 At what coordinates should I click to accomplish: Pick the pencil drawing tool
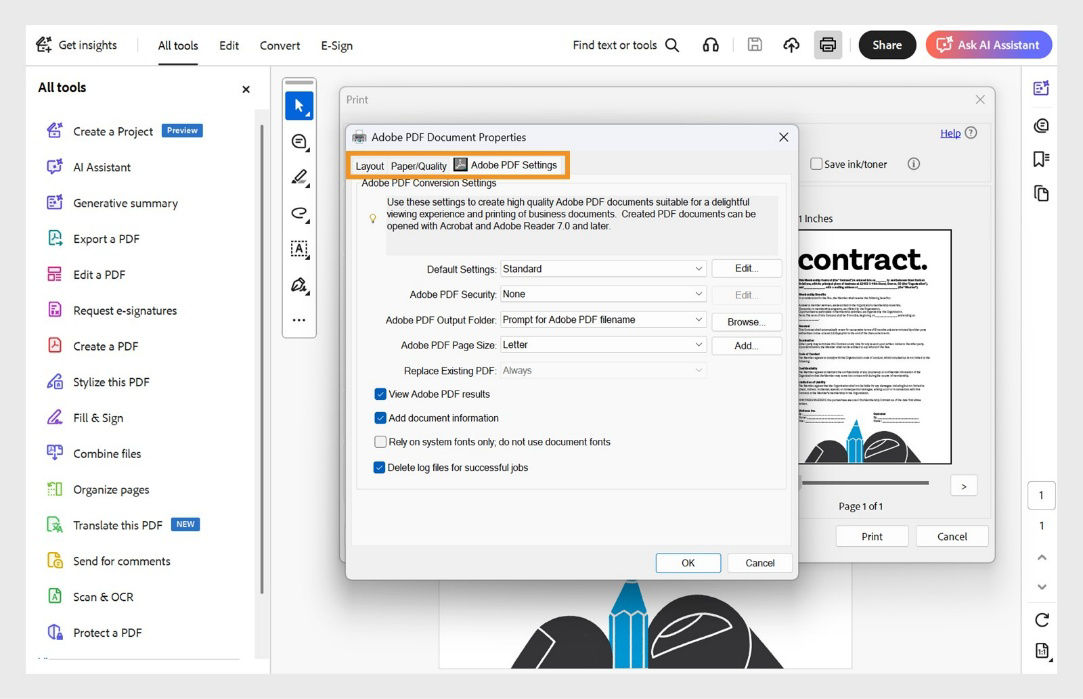(298, 177)
